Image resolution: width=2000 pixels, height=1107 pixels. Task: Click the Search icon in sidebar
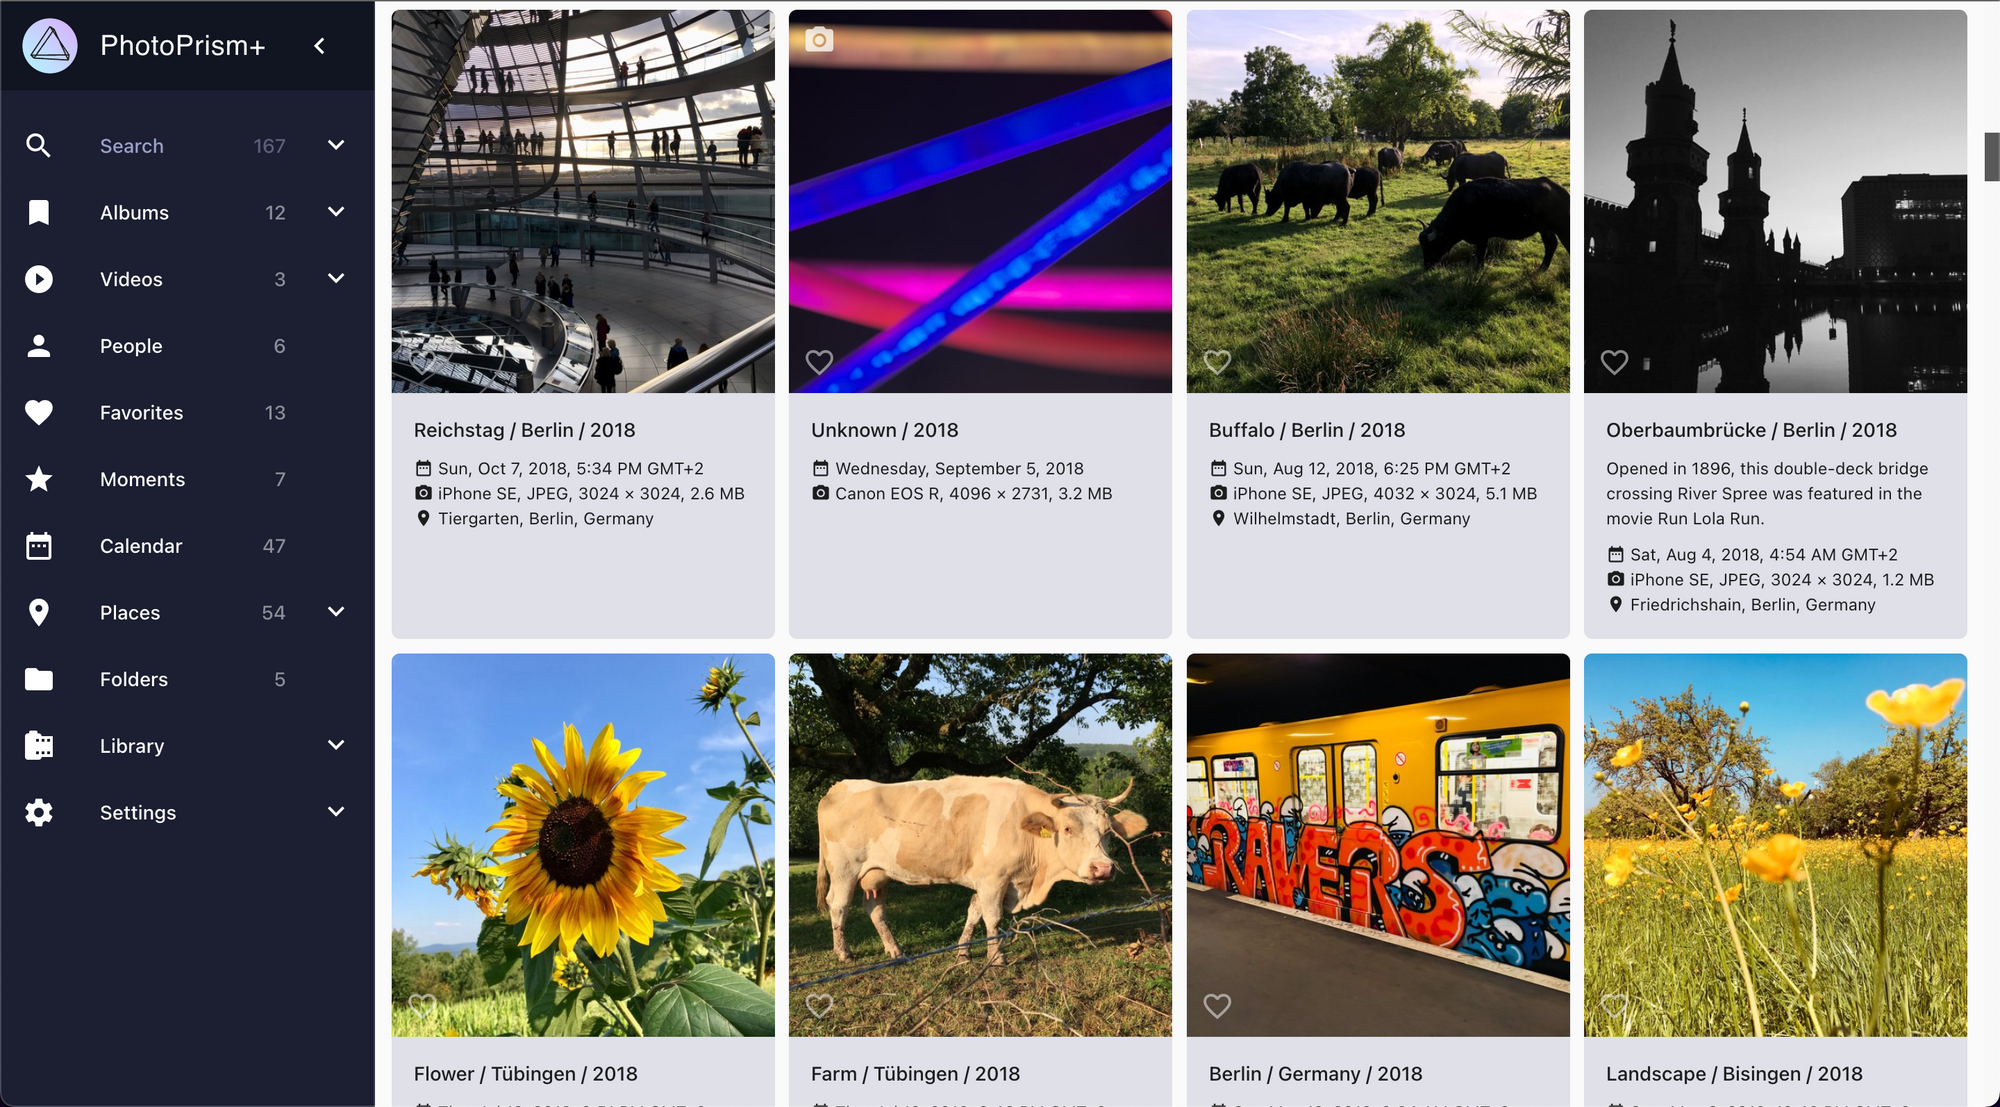(40, 145)
